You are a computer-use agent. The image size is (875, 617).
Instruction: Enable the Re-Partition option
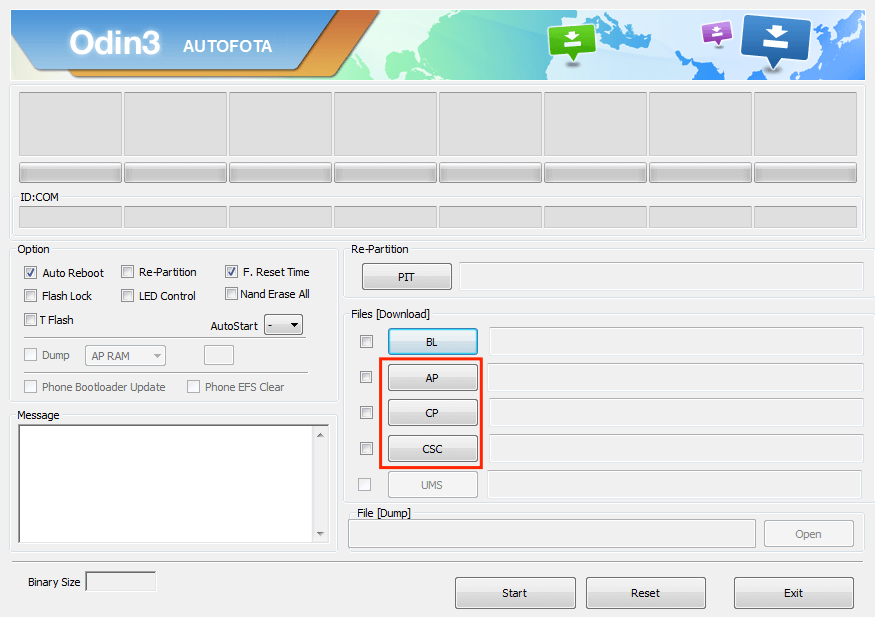pyautogui.click(x=128, y=272)
